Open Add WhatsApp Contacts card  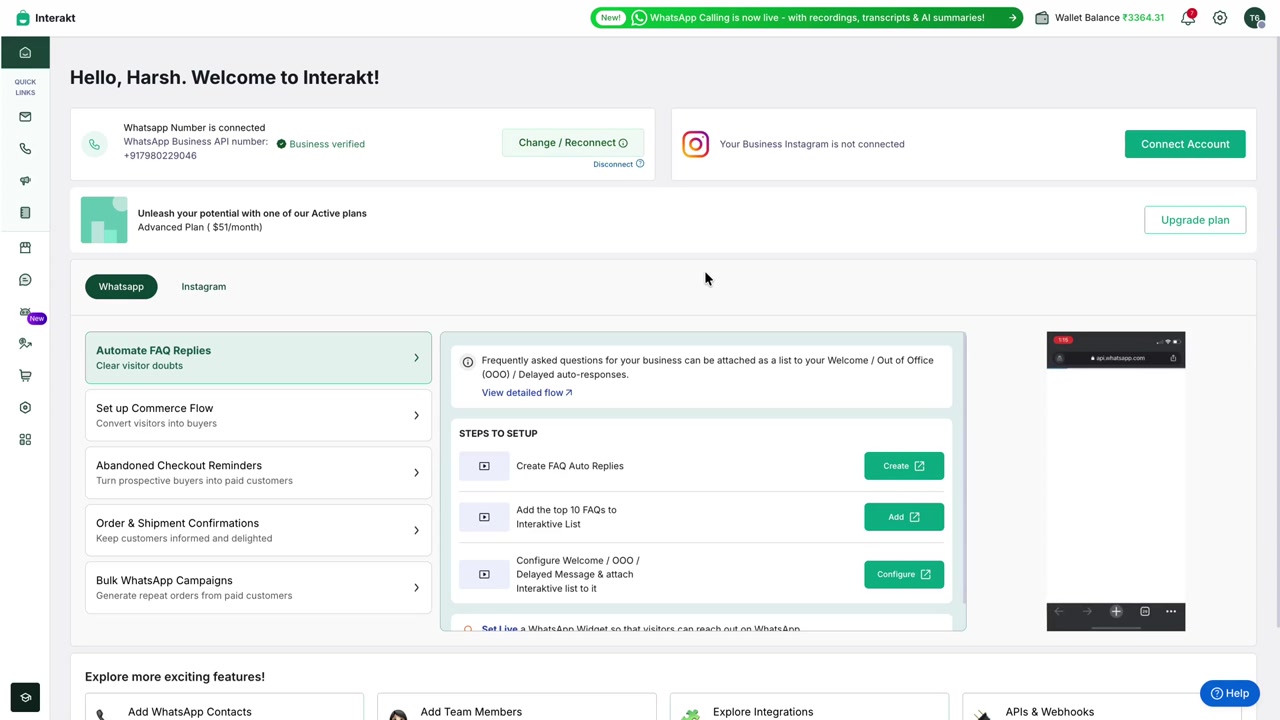click(224, 706)
